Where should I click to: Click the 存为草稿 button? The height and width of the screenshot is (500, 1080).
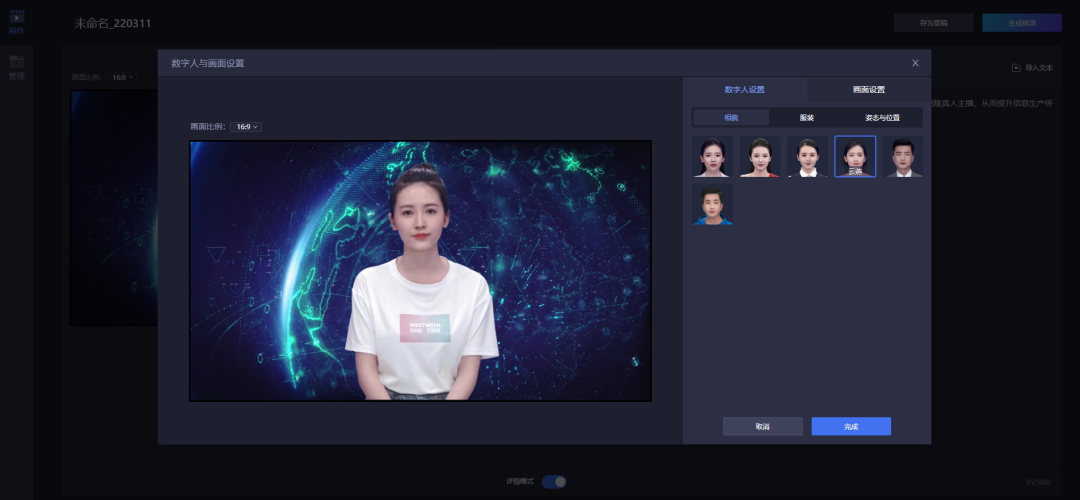point(933,23)
